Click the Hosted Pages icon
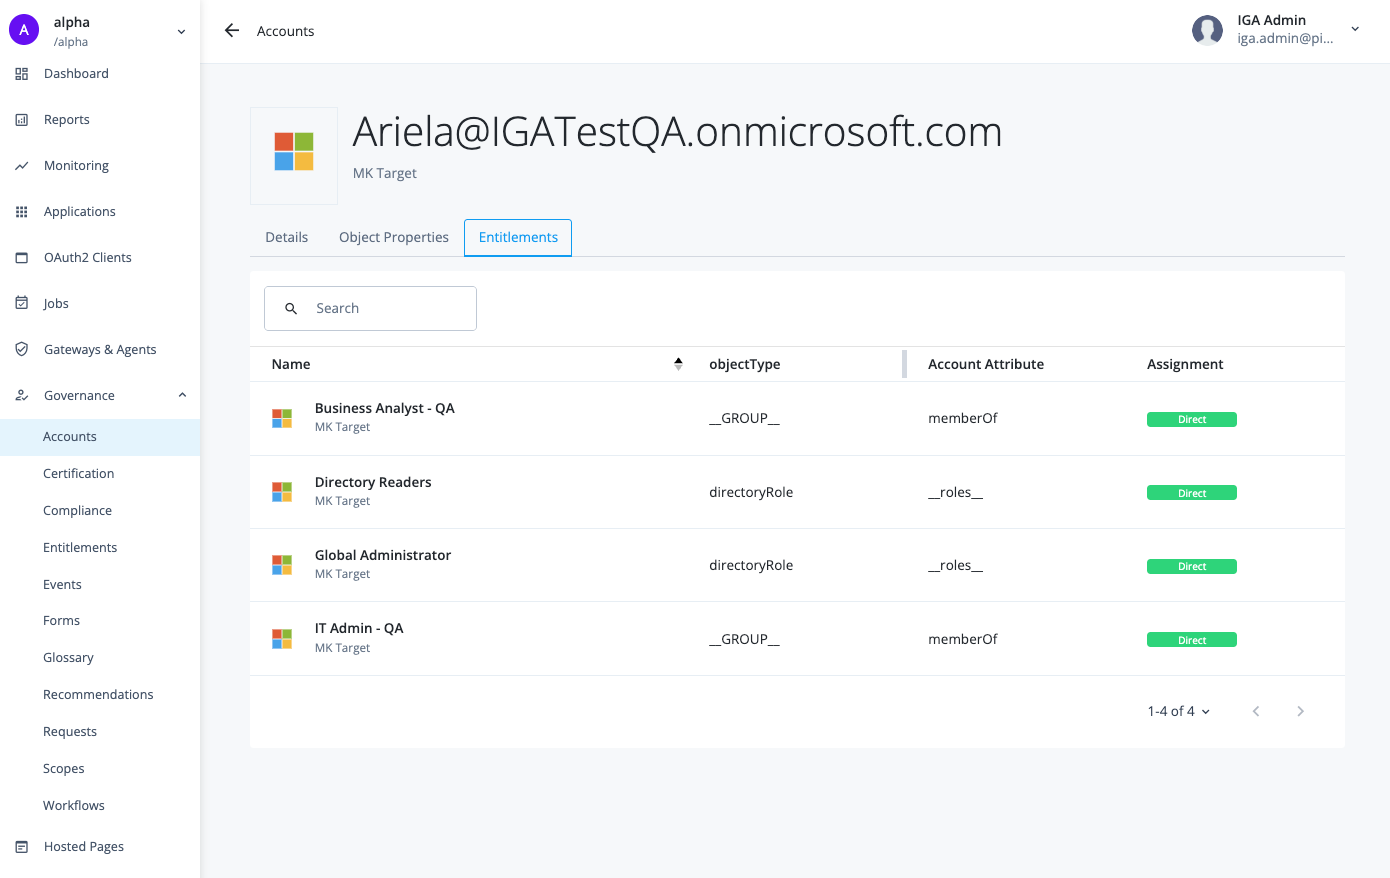The height and width of the screenshot is (878, 1390). point(22,846)
